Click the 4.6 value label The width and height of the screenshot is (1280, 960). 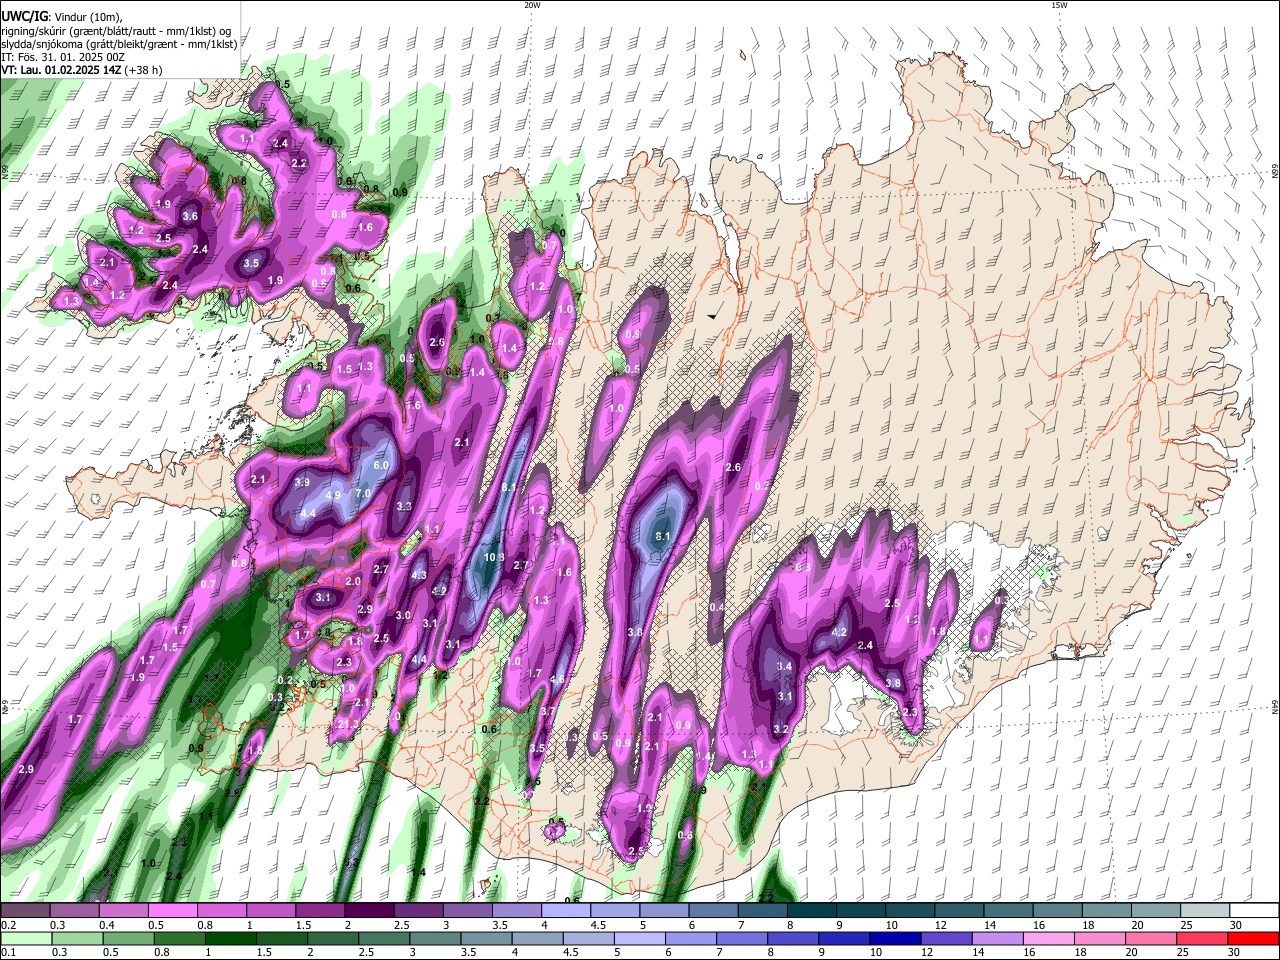point(557,680)
